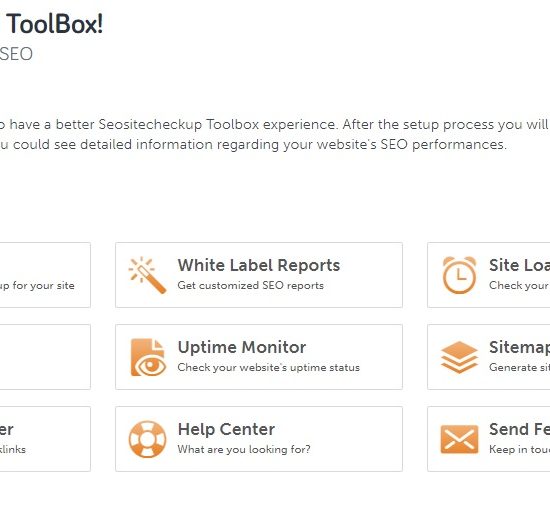
Task: Click 'What are you looking for?' text
Action: 244,449
